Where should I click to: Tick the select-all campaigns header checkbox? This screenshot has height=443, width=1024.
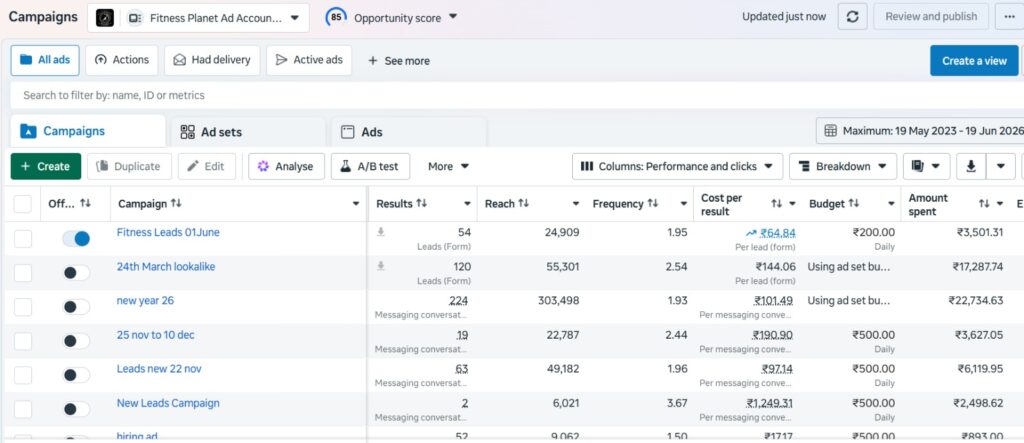point(23,204)
